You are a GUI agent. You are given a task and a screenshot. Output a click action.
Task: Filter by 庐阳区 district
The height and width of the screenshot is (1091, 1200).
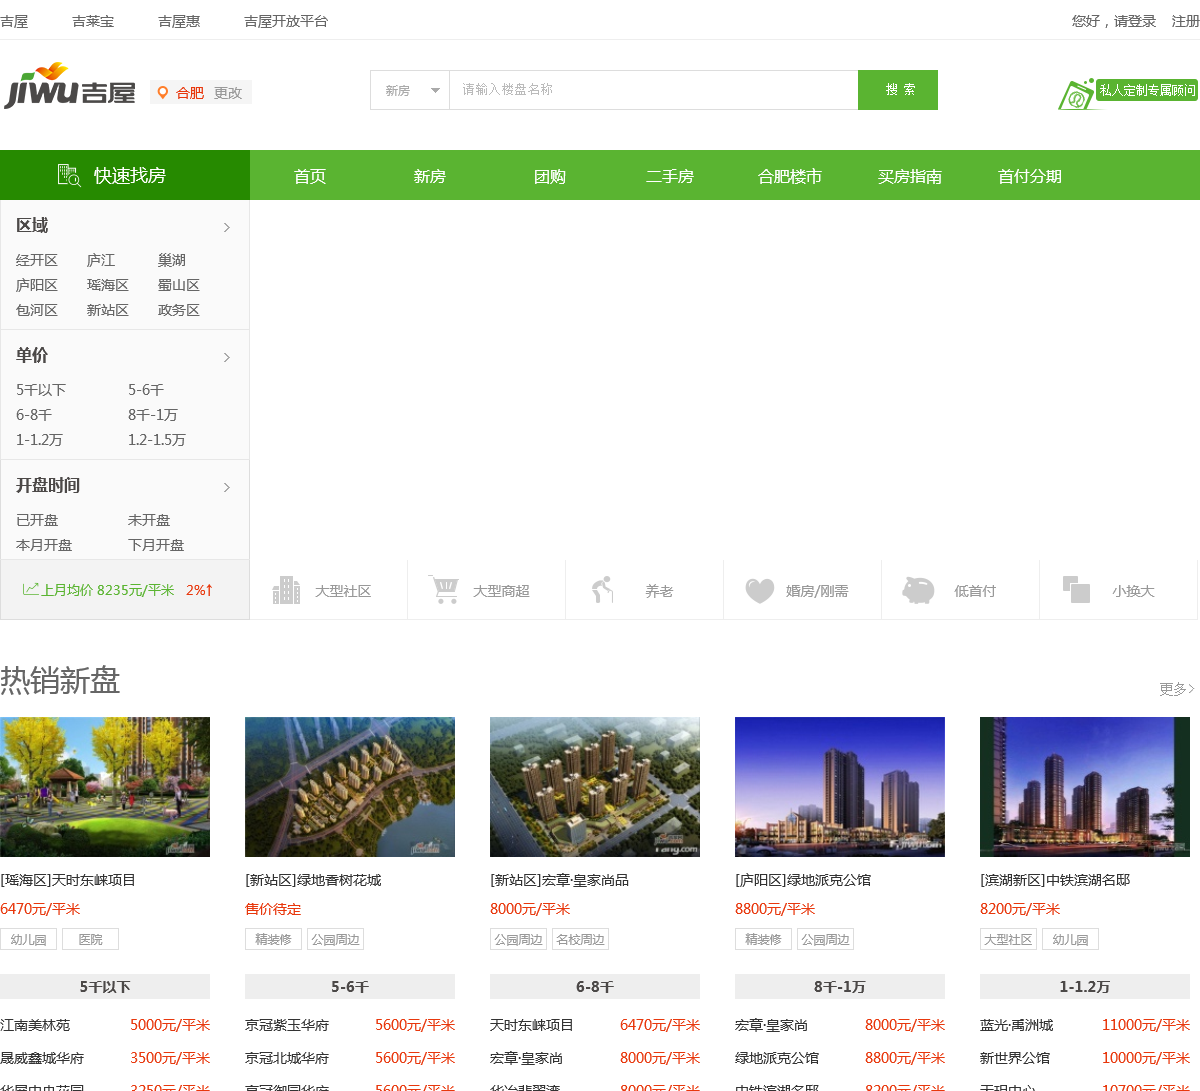(x=37, y=285)
